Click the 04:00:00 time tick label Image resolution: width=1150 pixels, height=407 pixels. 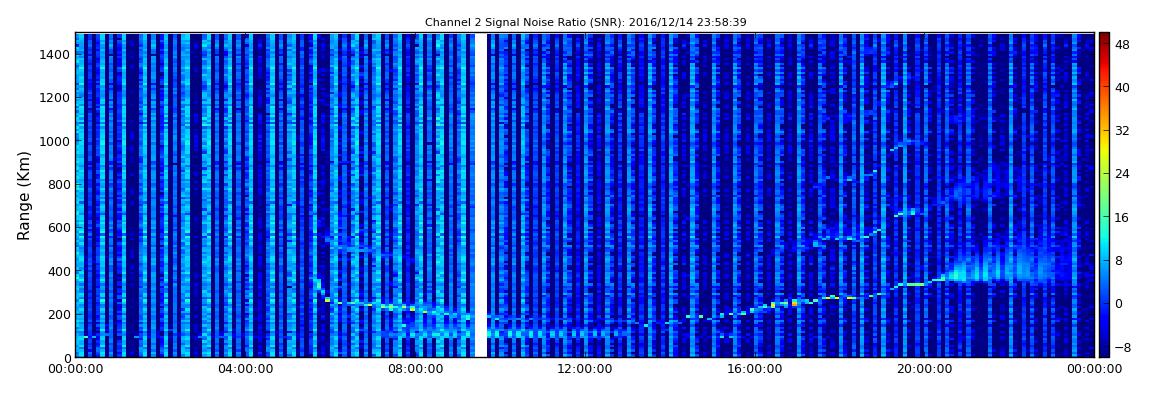click(x=244, y=369)
